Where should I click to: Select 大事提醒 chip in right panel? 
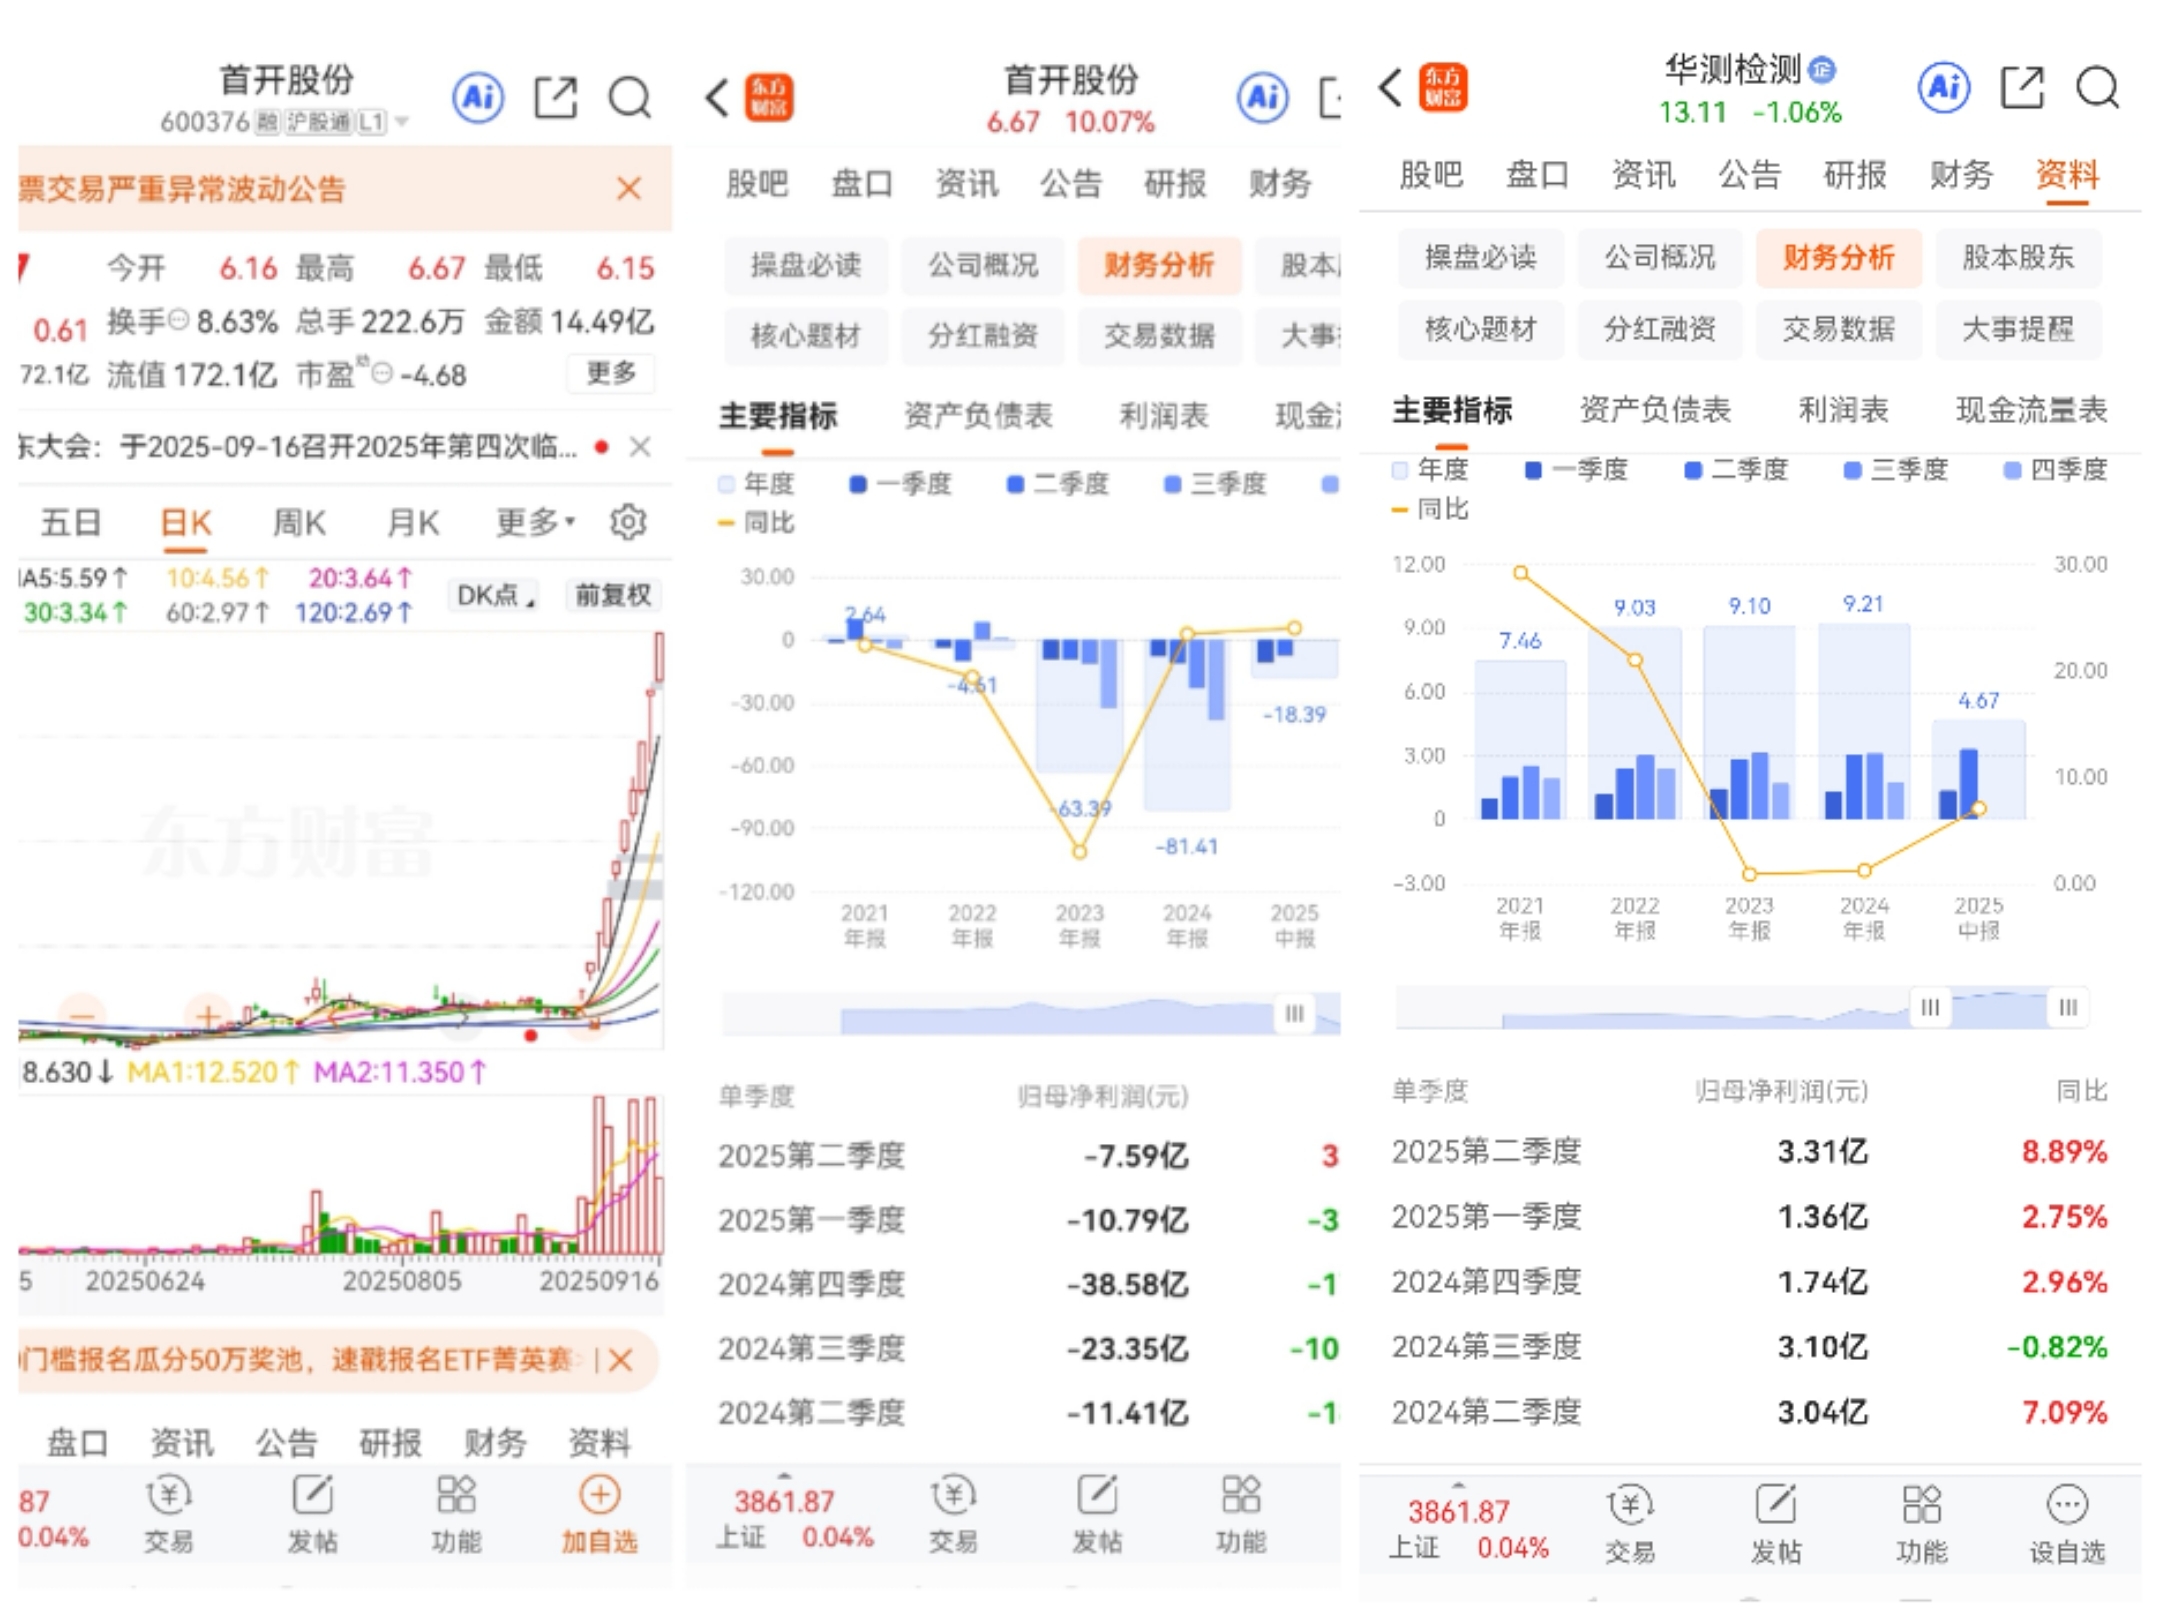tap(2018, 329)
